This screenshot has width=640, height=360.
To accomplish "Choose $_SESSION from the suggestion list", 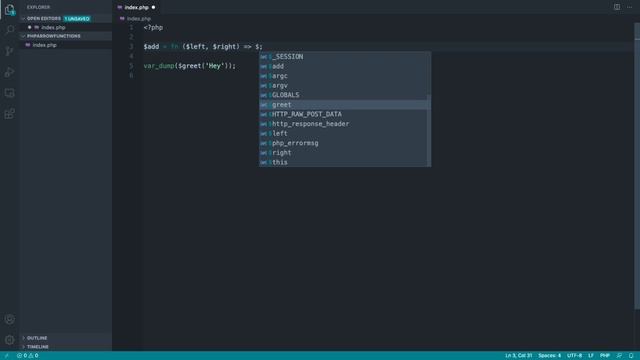I will [344, 57].
